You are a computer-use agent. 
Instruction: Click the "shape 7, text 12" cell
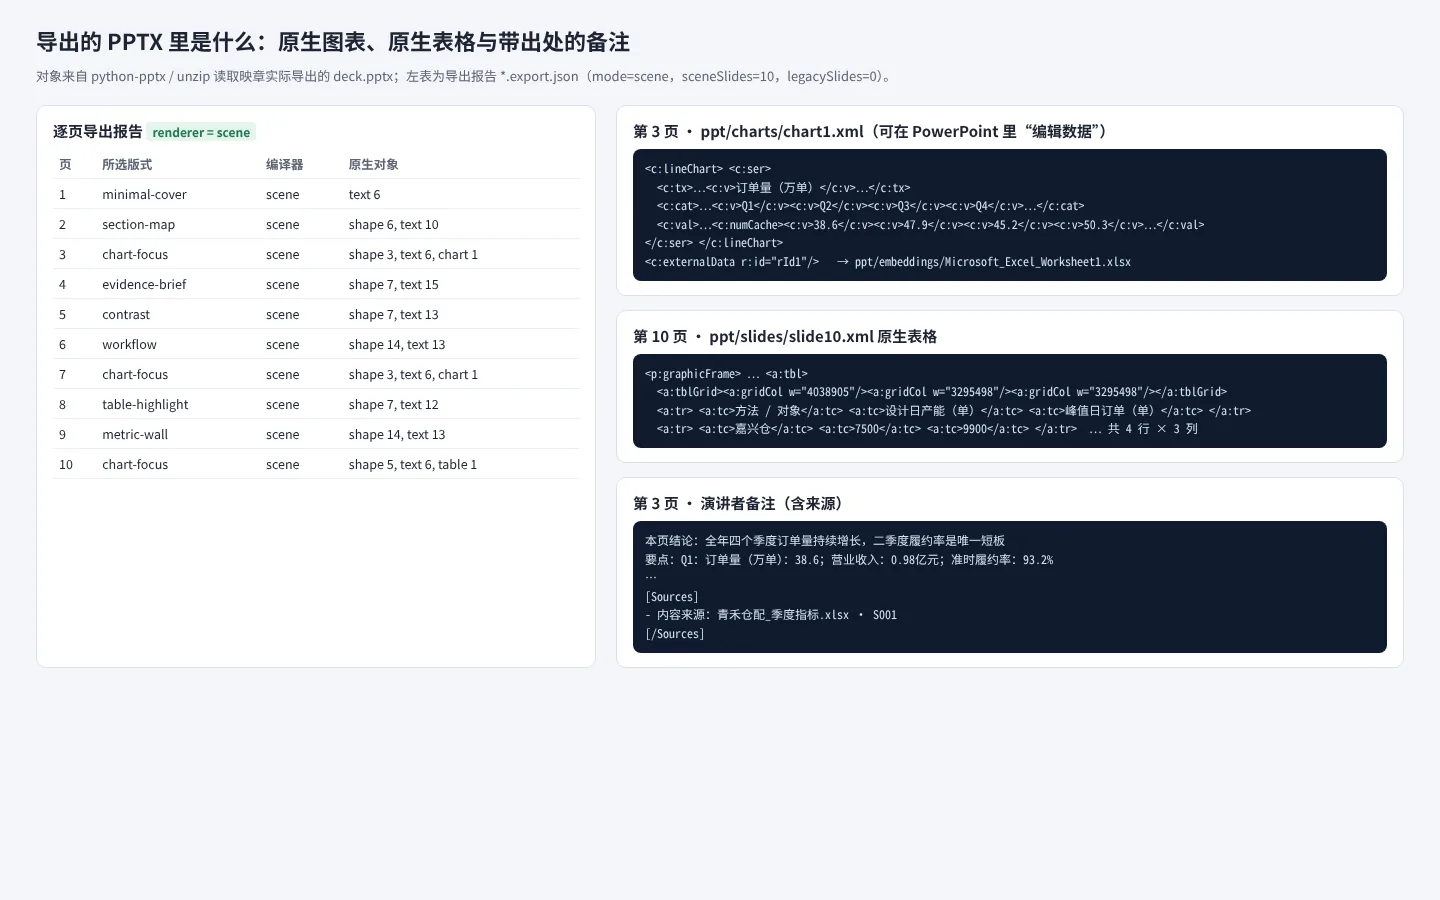click(x=393, y=404)
